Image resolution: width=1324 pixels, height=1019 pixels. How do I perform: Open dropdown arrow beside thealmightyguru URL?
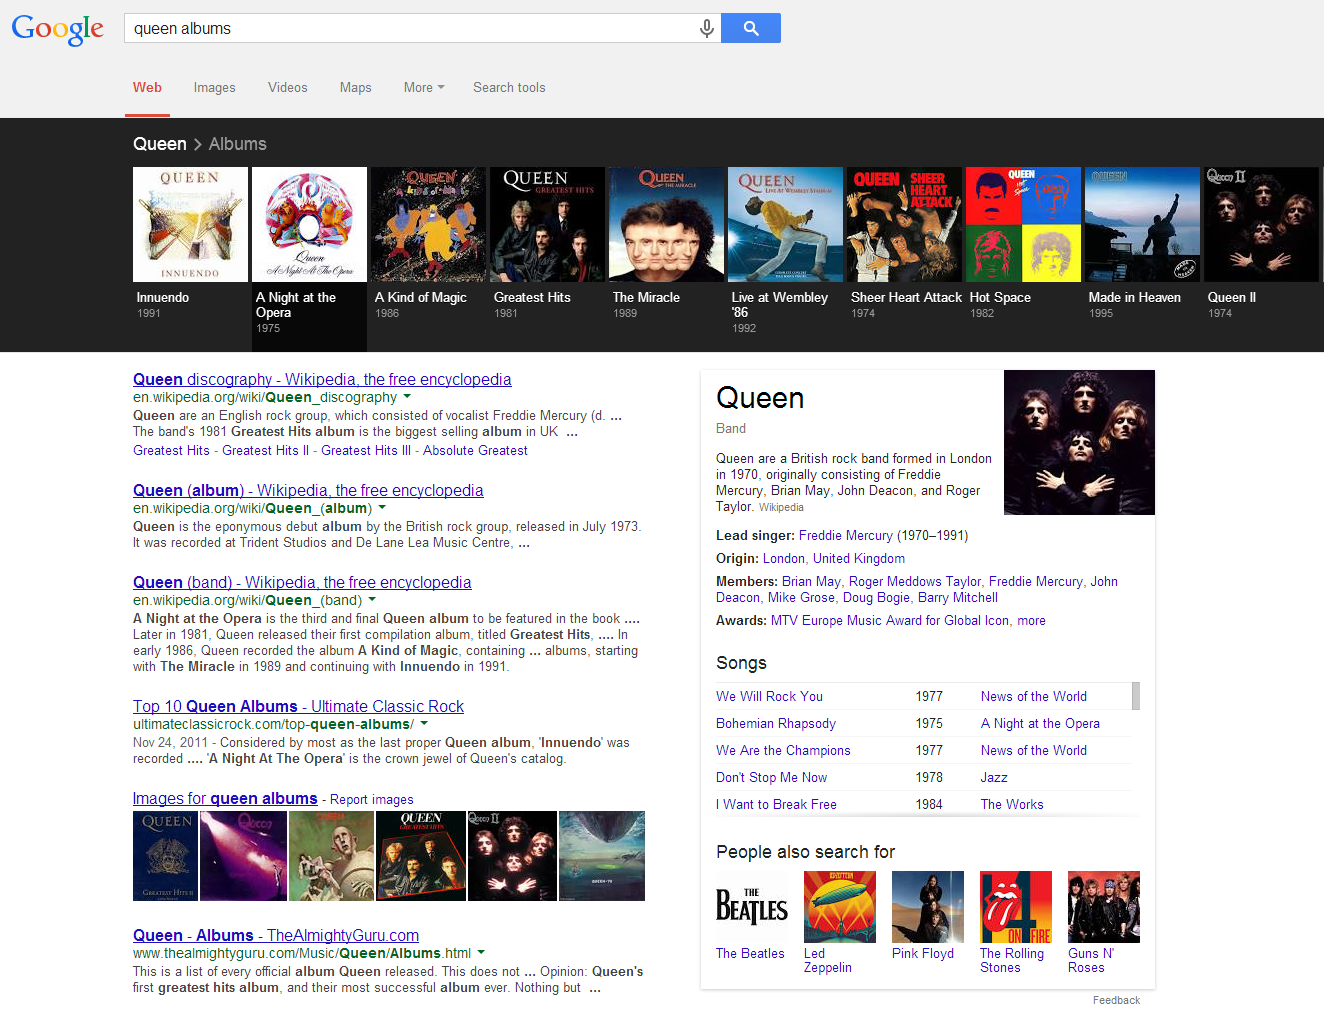(481, 953)
